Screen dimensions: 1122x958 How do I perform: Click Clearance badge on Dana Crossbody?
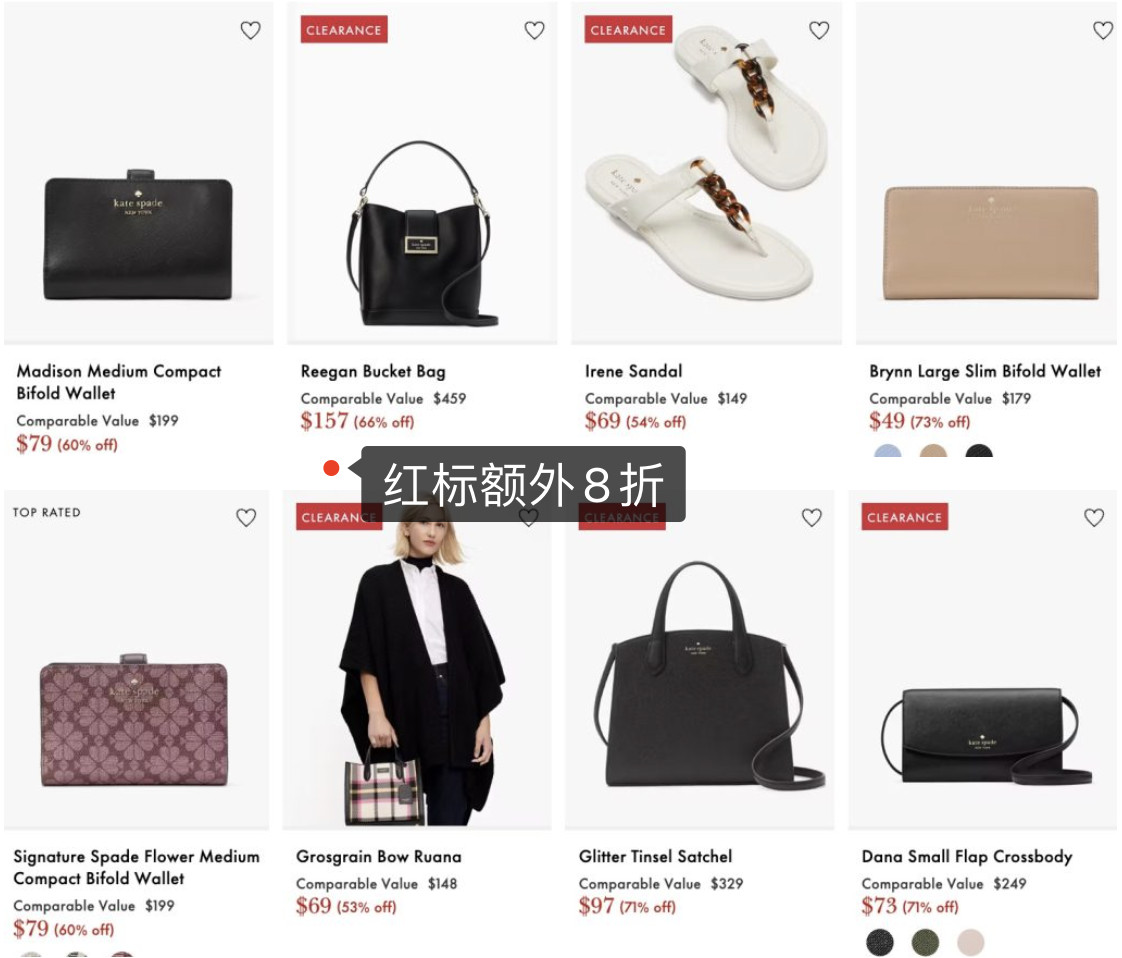coord(904,517)
